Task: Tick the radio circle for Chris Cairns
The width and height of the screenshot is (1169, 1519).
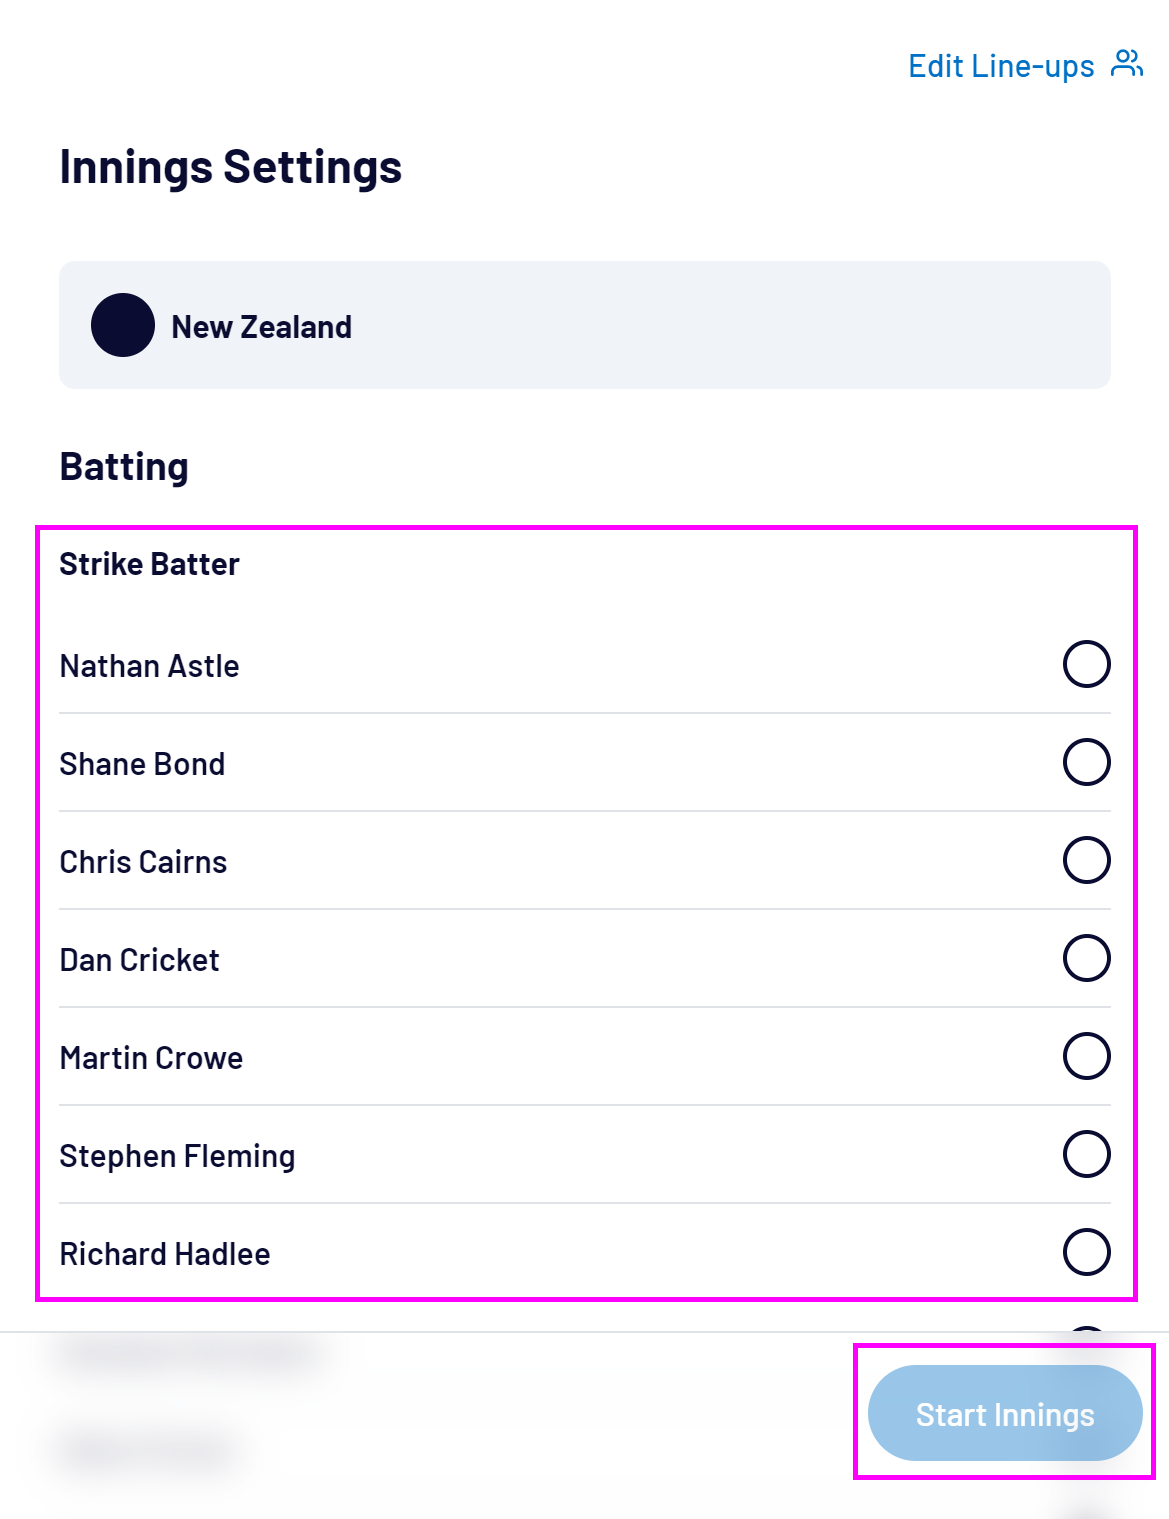Action: tap(1086, 860)
